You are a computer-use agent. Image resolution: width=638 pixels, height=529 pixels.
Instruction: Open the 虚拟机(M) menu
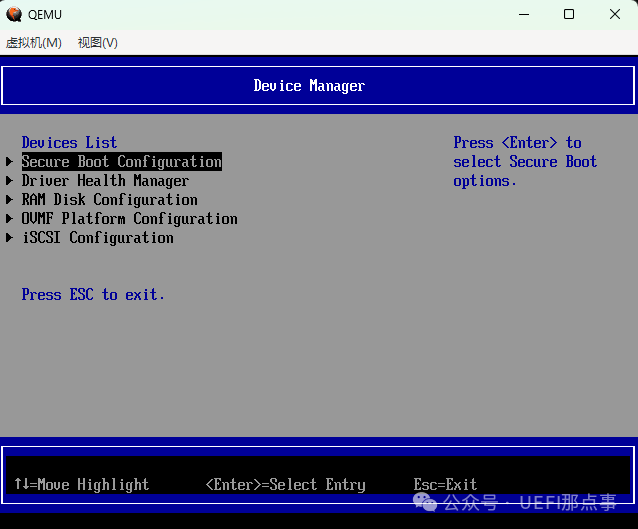(x=34, y=42)
